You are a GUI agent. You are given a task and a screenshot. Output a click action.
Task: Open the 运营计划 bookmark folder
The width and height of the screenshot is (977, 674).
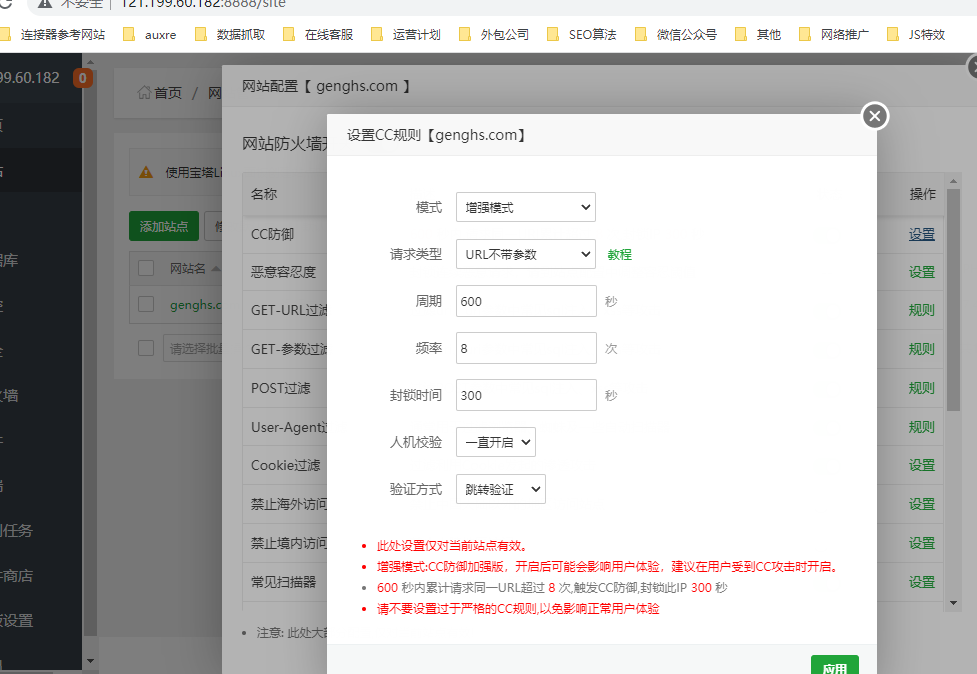click(x=406, y=35)
